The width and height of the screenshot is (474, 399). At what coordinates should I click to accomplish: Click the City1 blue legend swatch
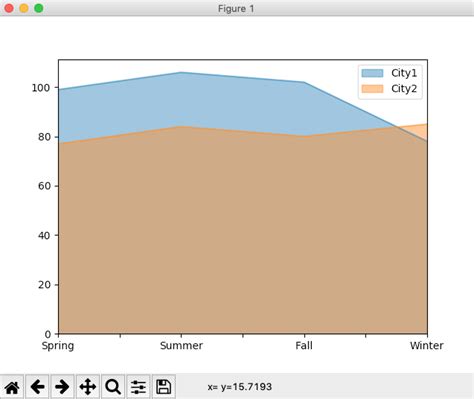tap(372, 73)
